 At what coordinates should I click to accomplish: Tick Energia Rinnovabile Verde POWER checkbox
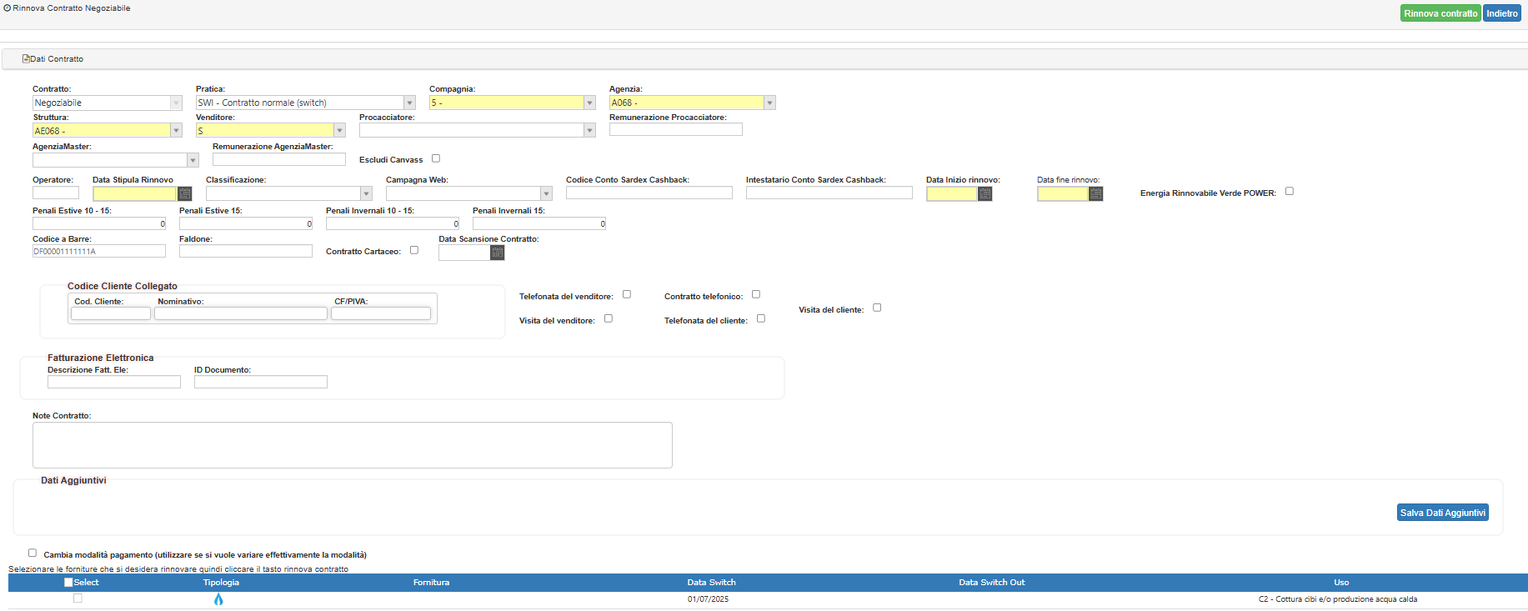click(x=1289, y=191)
